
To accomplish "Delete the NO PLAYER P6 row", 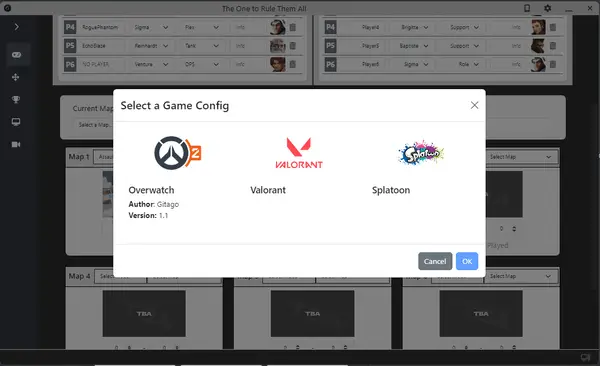I will click(x=293, y=64).
